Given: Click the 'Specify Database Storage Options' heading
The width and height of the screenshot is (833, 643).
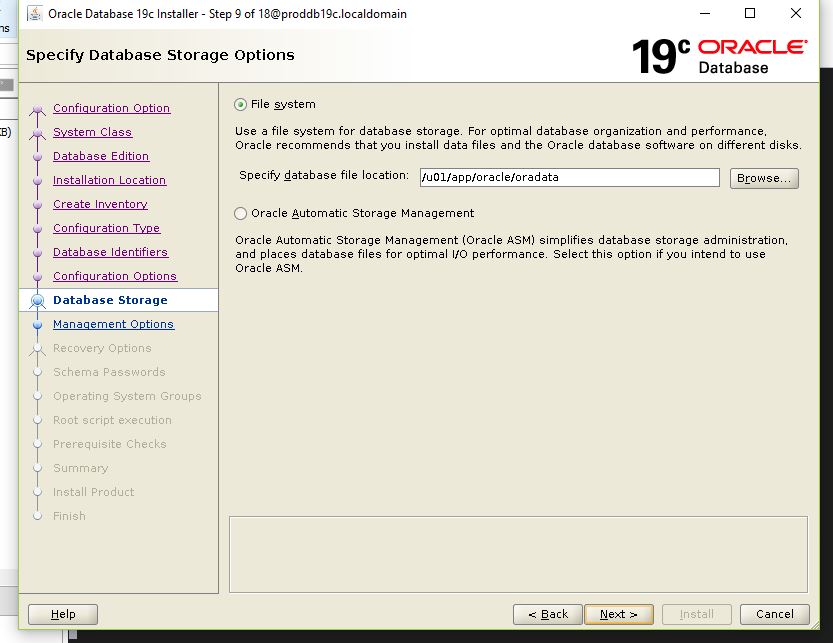Looking at the screenshot, I should tap(160, 55).
